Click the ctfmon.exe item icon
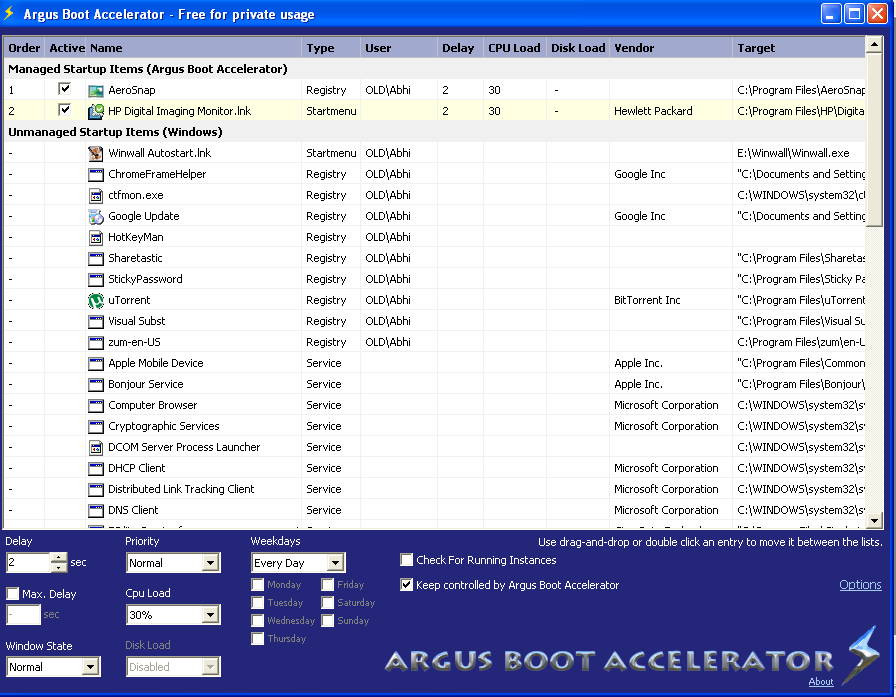The image size is (896, 697). [96, 195]
